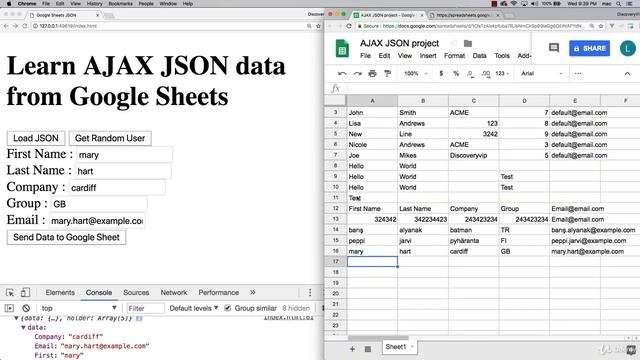The height and width of the screenshot is (360, 640).
Task: Click the undo icon in Sheets toolbar
Action: click(x=342, y=74)
